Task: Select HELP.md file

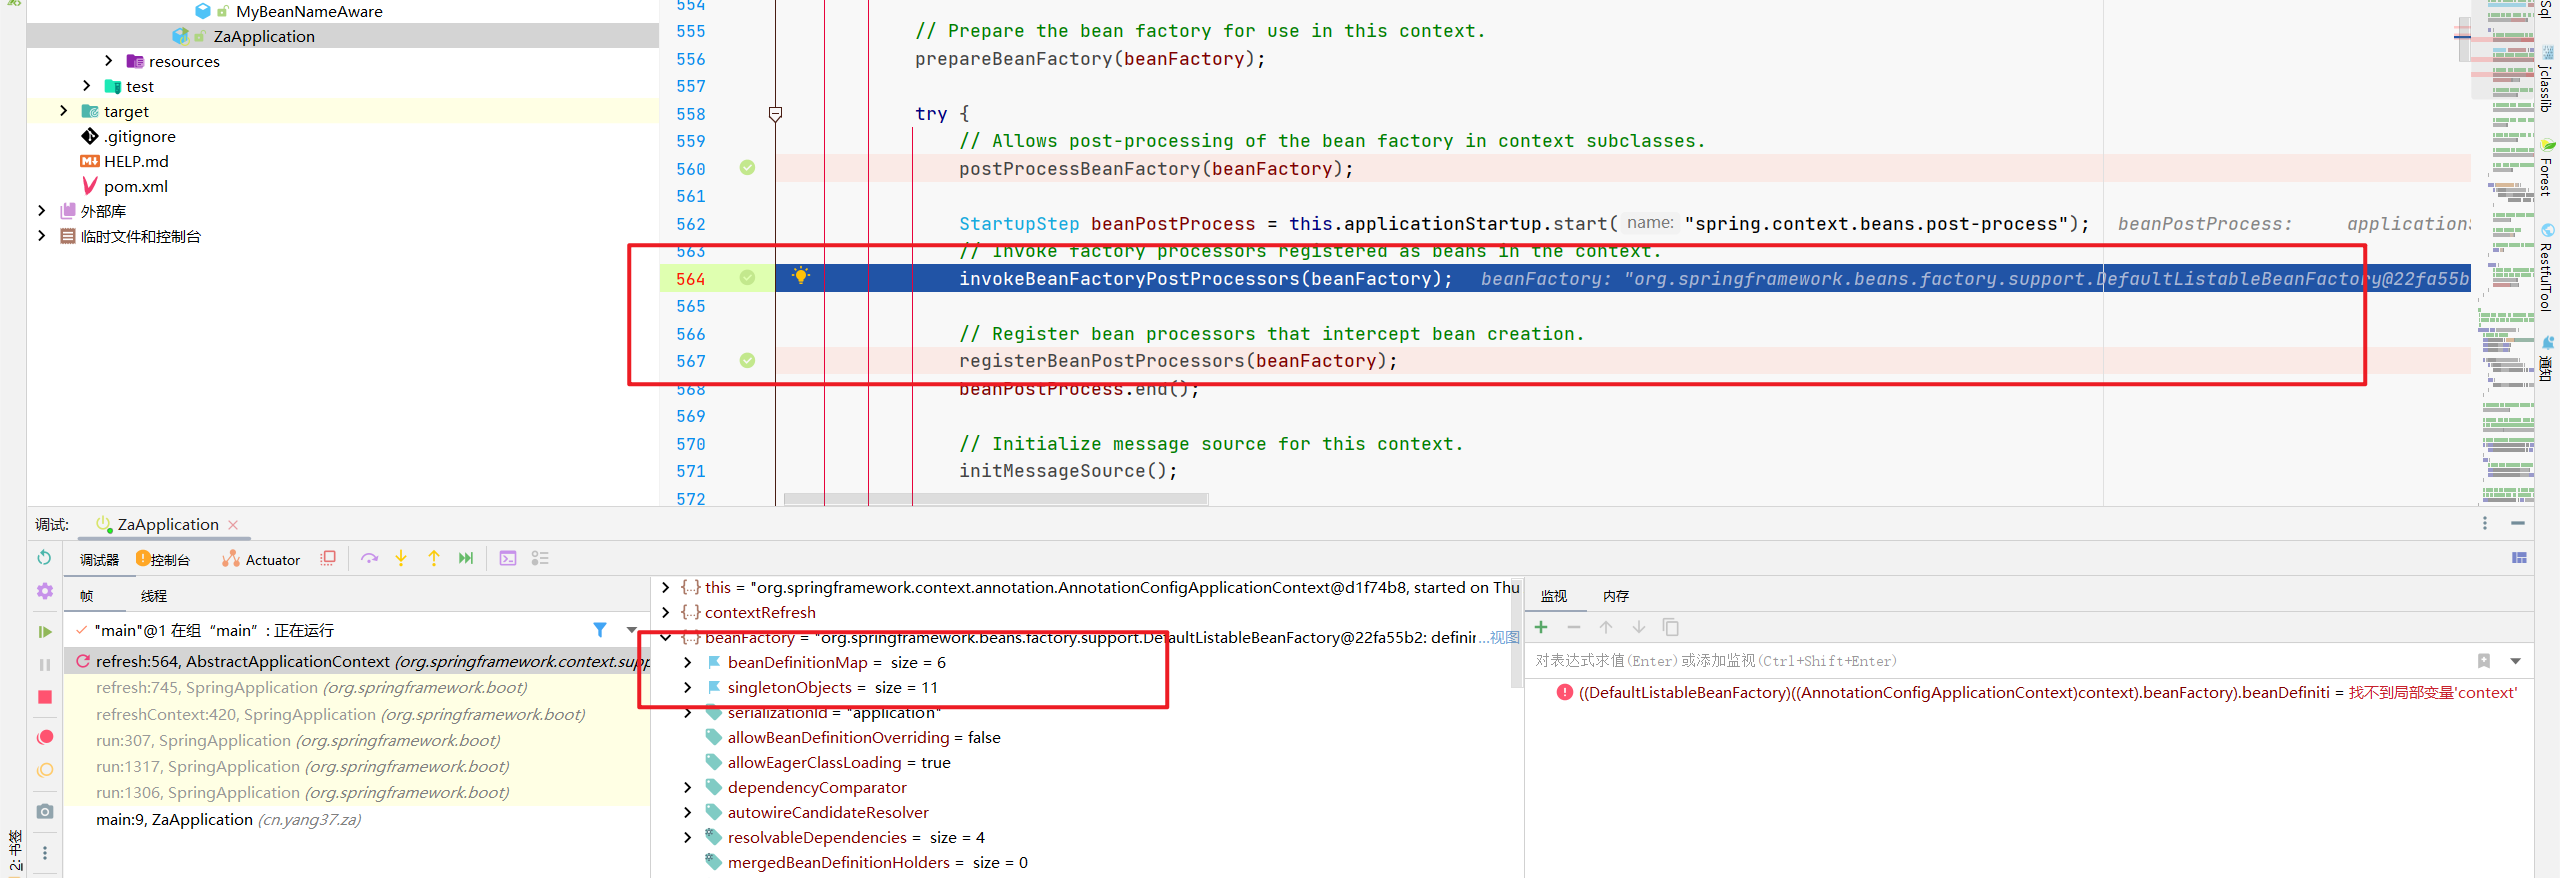Action: coord(136,161)
